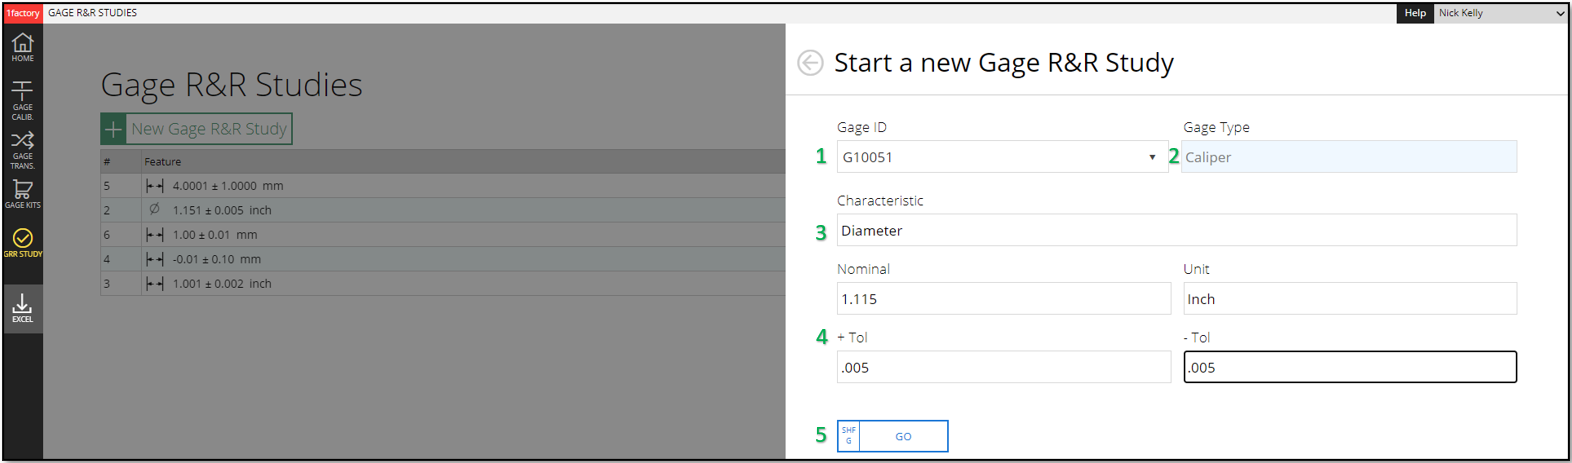Click the back arrow circle icon
Image resolution: width=1572 pixels, height=463 pixels.
pyautogui.click(x=810, y=63)
